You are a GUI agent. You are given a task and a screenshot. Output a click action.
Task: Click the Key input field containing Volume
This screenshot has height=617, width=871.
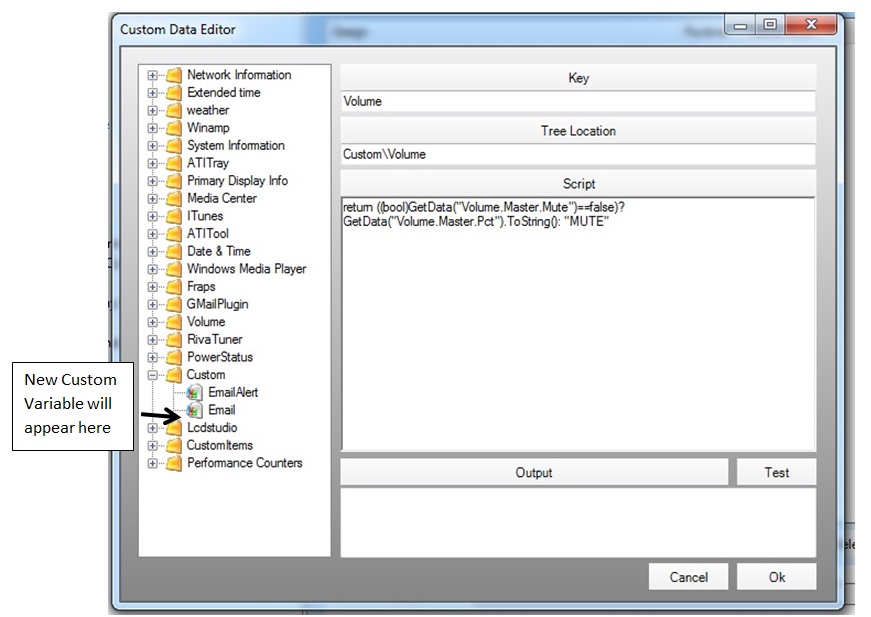(578, 102)
